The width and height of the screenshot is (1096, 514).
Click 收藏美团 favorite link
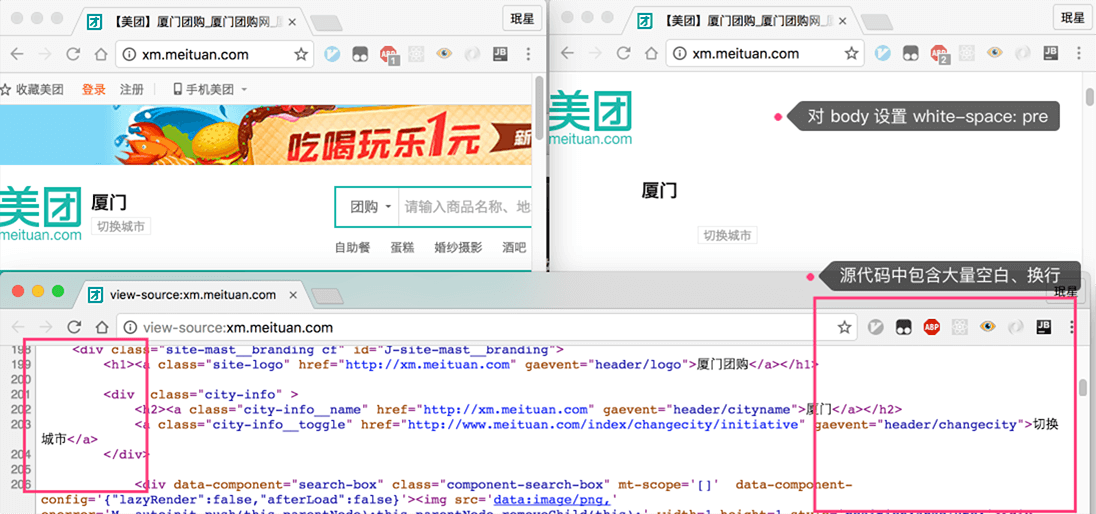33,90
